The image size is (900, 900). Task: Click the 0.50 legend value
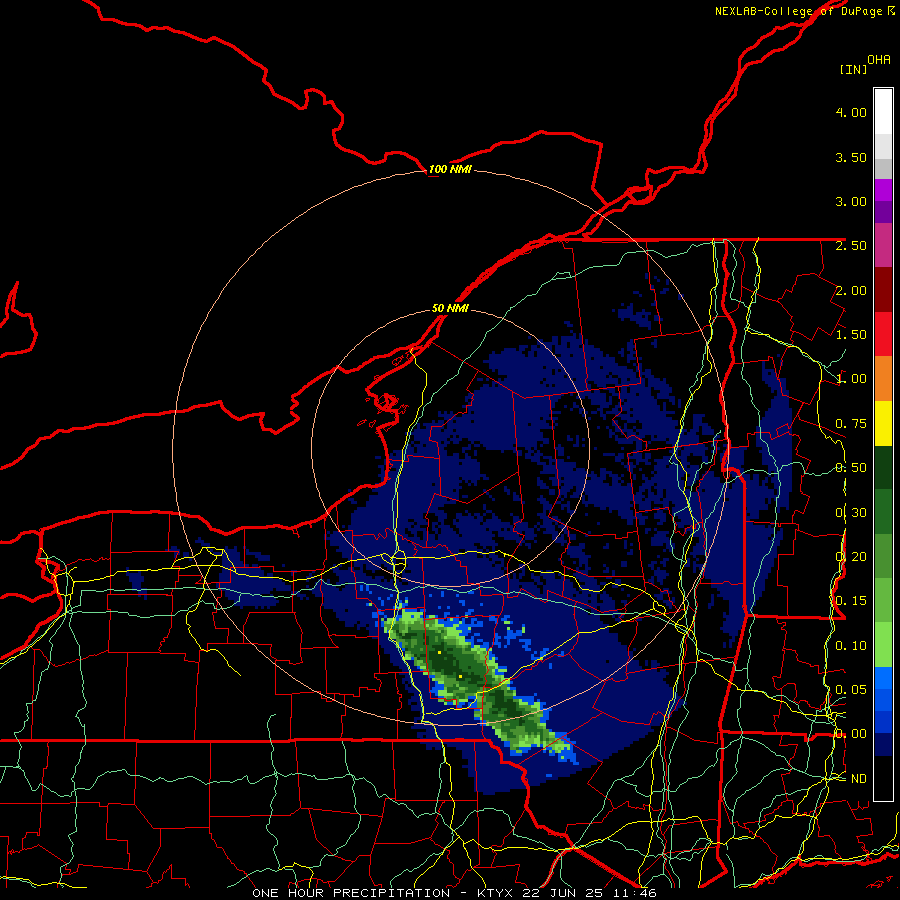pos(851,468)
